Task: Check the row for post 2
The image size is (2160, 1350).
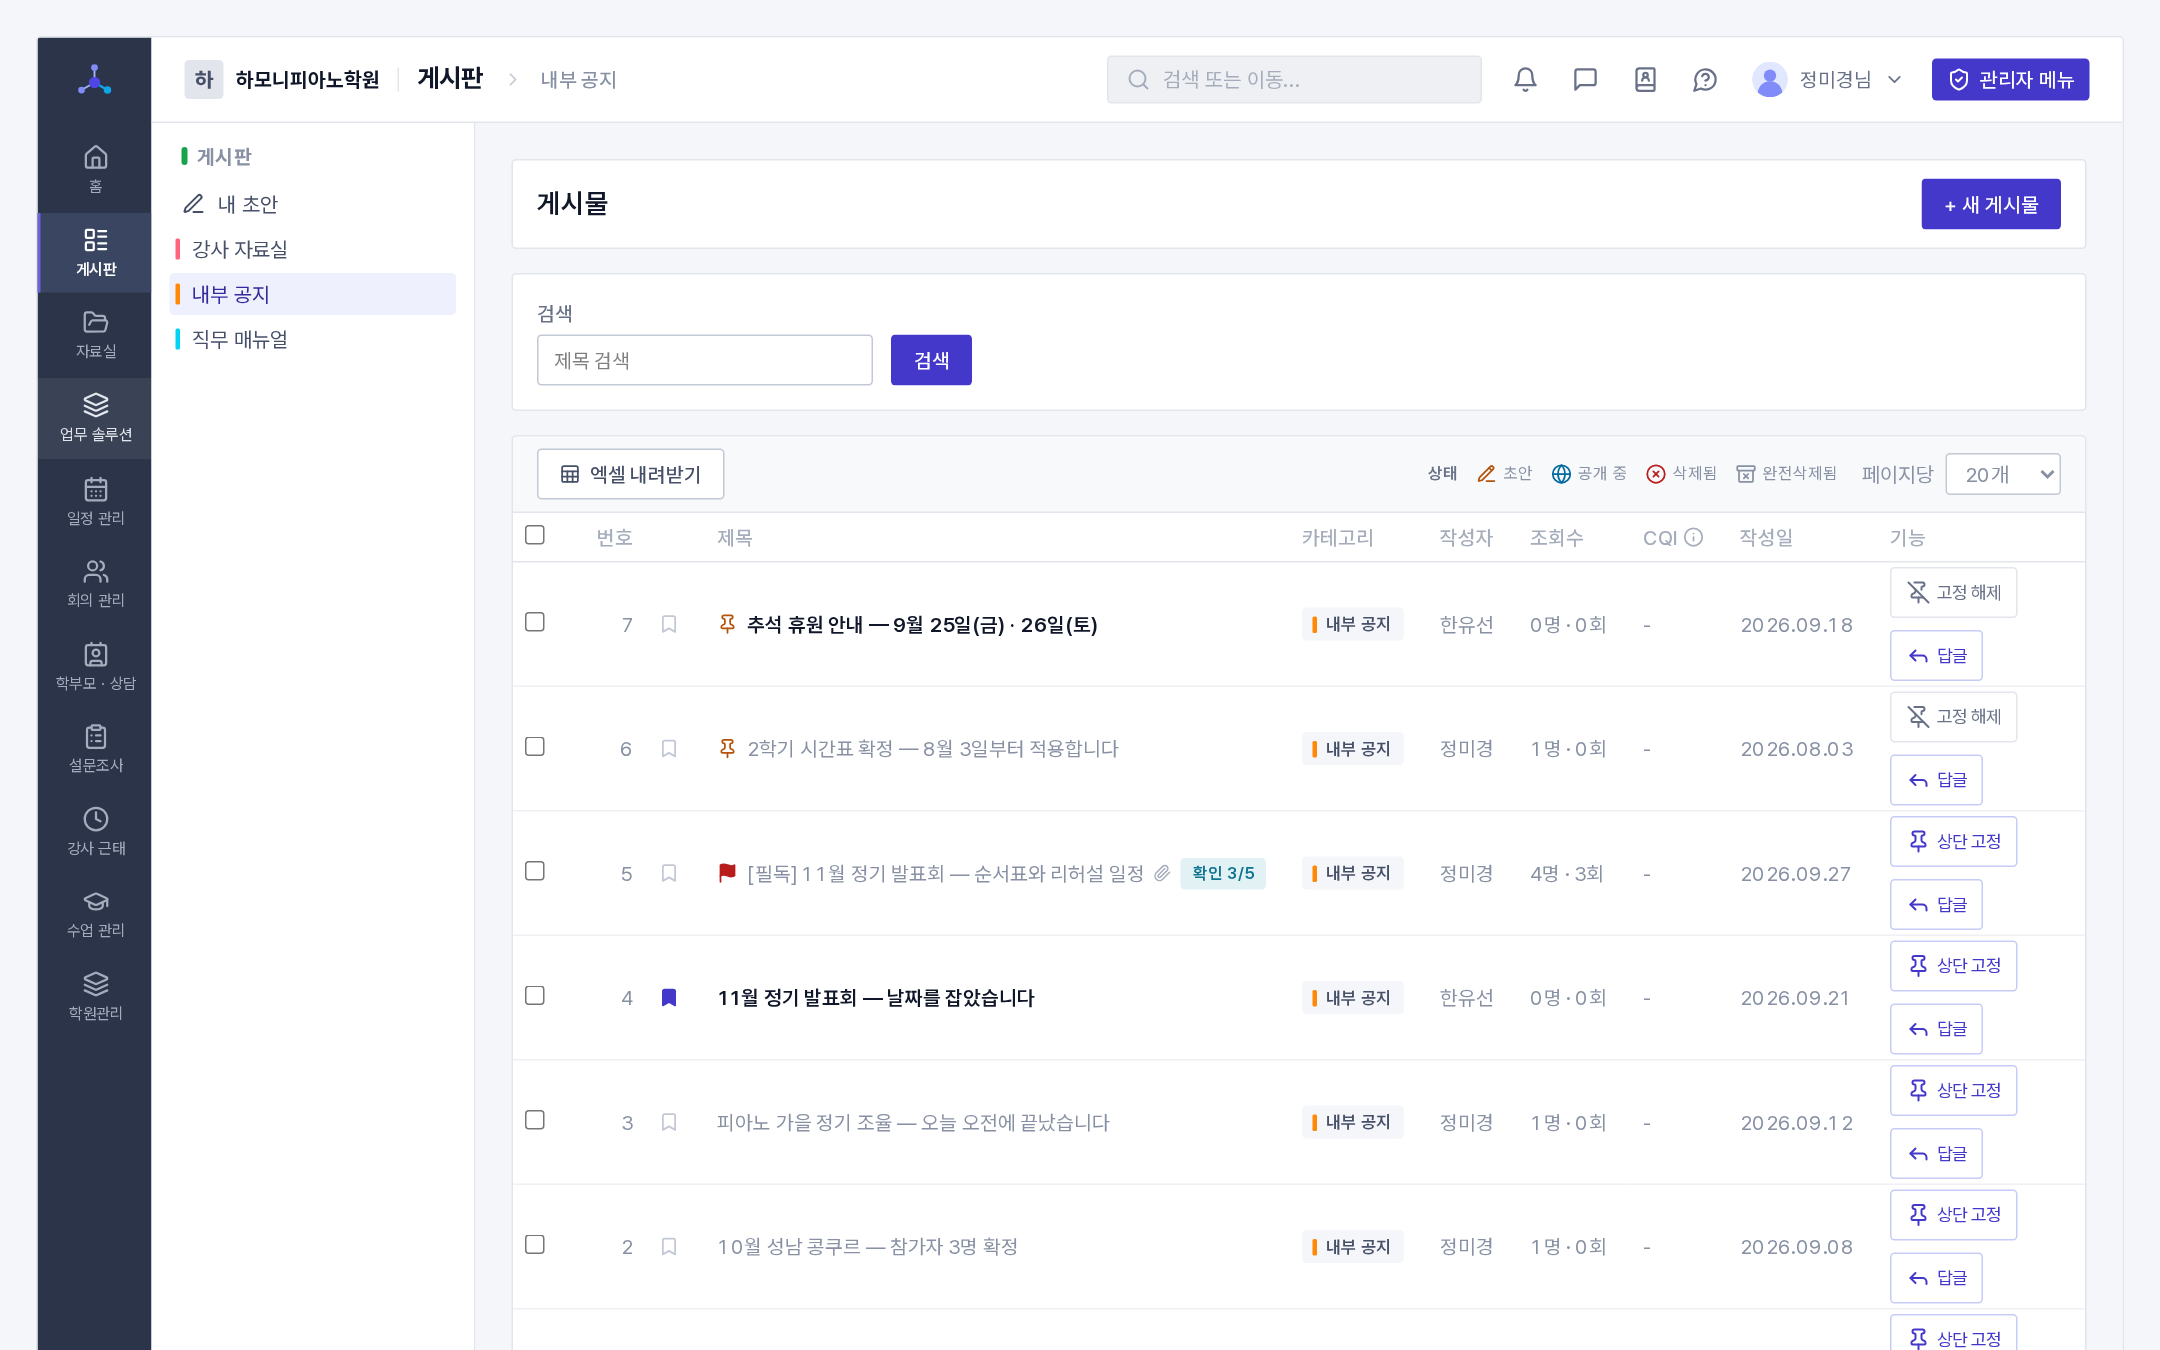Action: [x=535, y=1245]
